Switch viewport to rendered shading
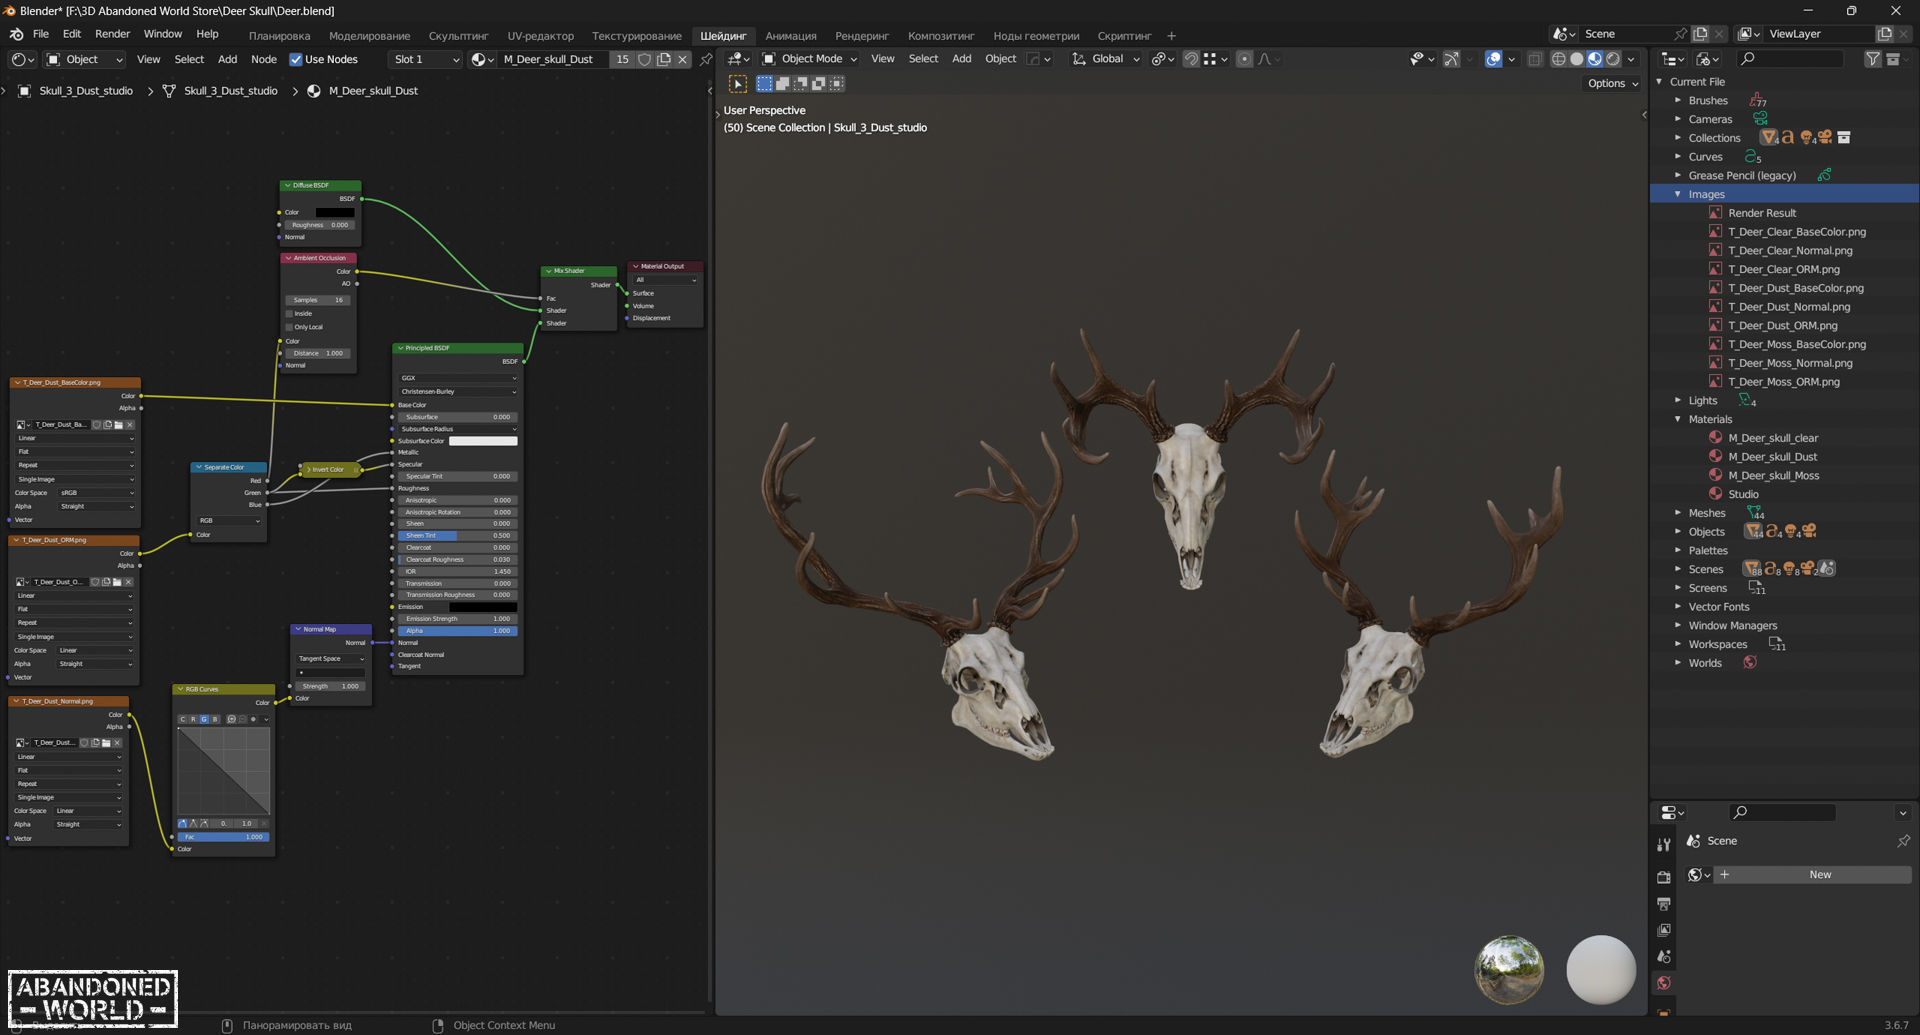Screen dimensions: 1920x1035 coord(1612,59)
